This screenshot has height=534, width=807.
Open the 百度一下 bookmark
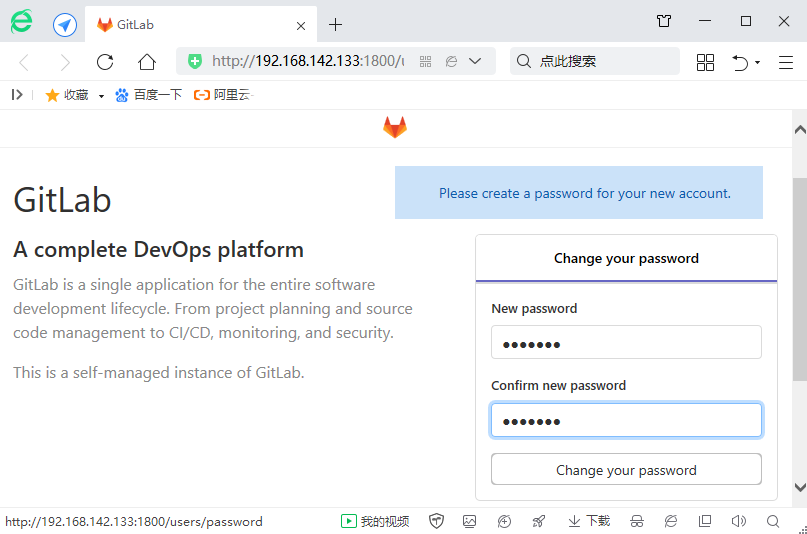pyautogui.click(x=149, y=95)
